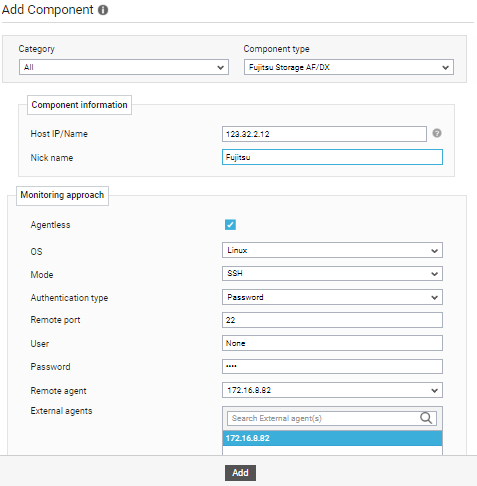Click the Add button

point(240,473)
